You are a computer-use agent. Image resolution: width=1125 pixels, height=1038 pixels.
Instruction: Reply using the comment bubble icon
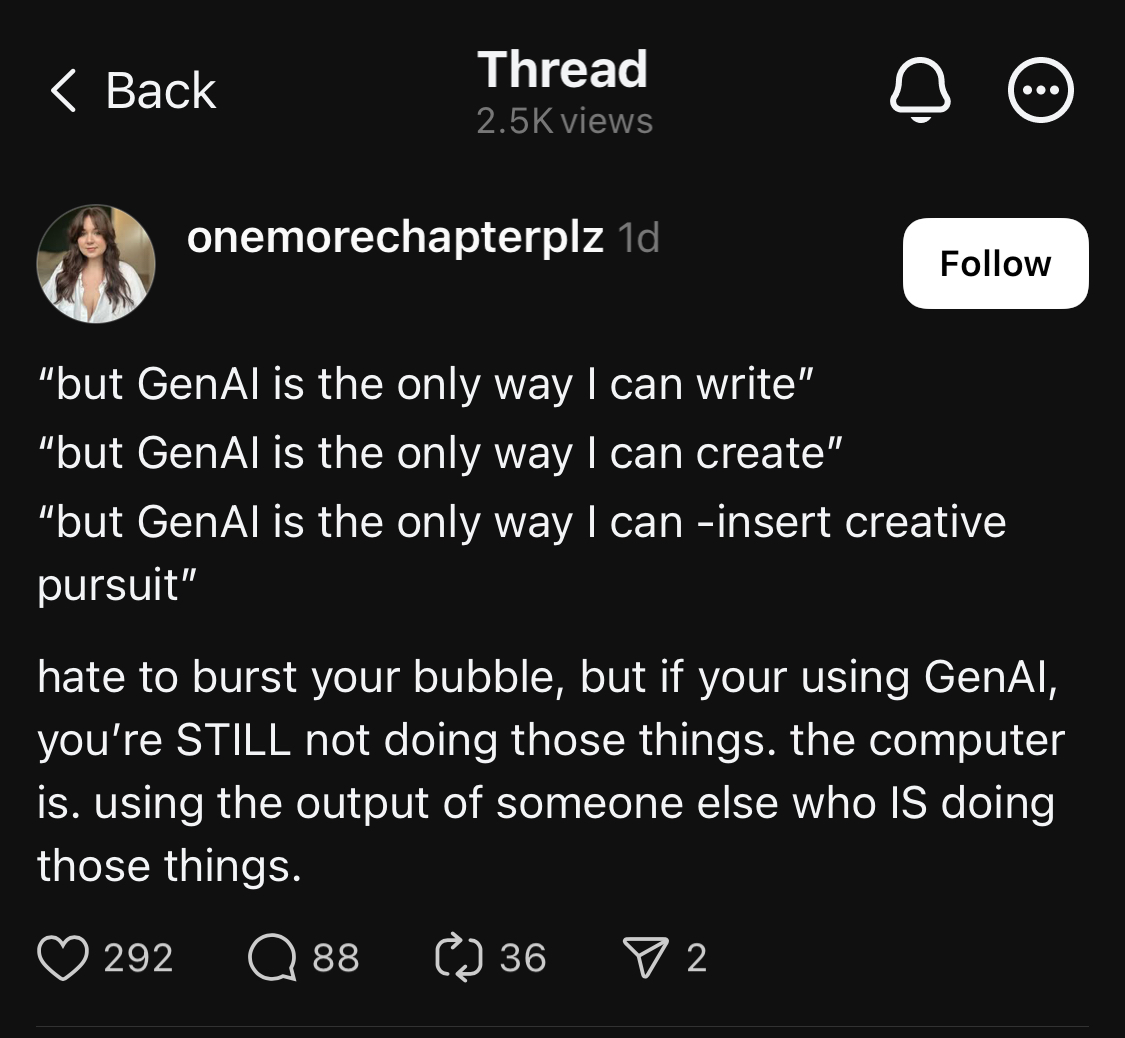(x=272, y=957)
